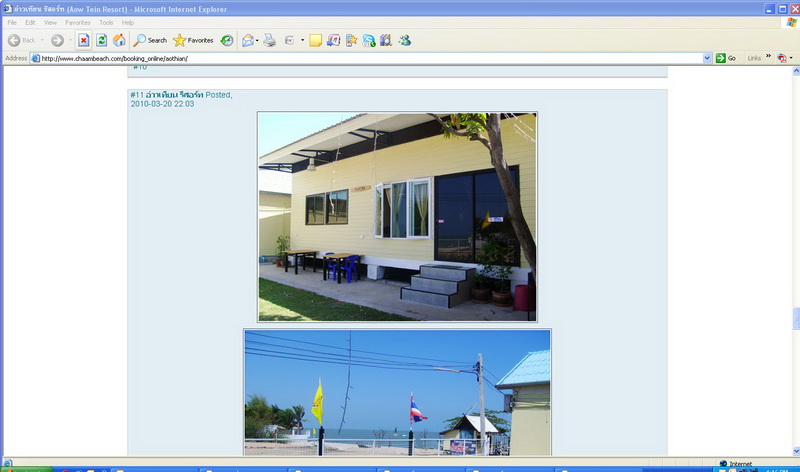Click the Forward navigation arrow
Viewport: 800px width, 472px height.
pyautogui.click(x=57, y=40)
